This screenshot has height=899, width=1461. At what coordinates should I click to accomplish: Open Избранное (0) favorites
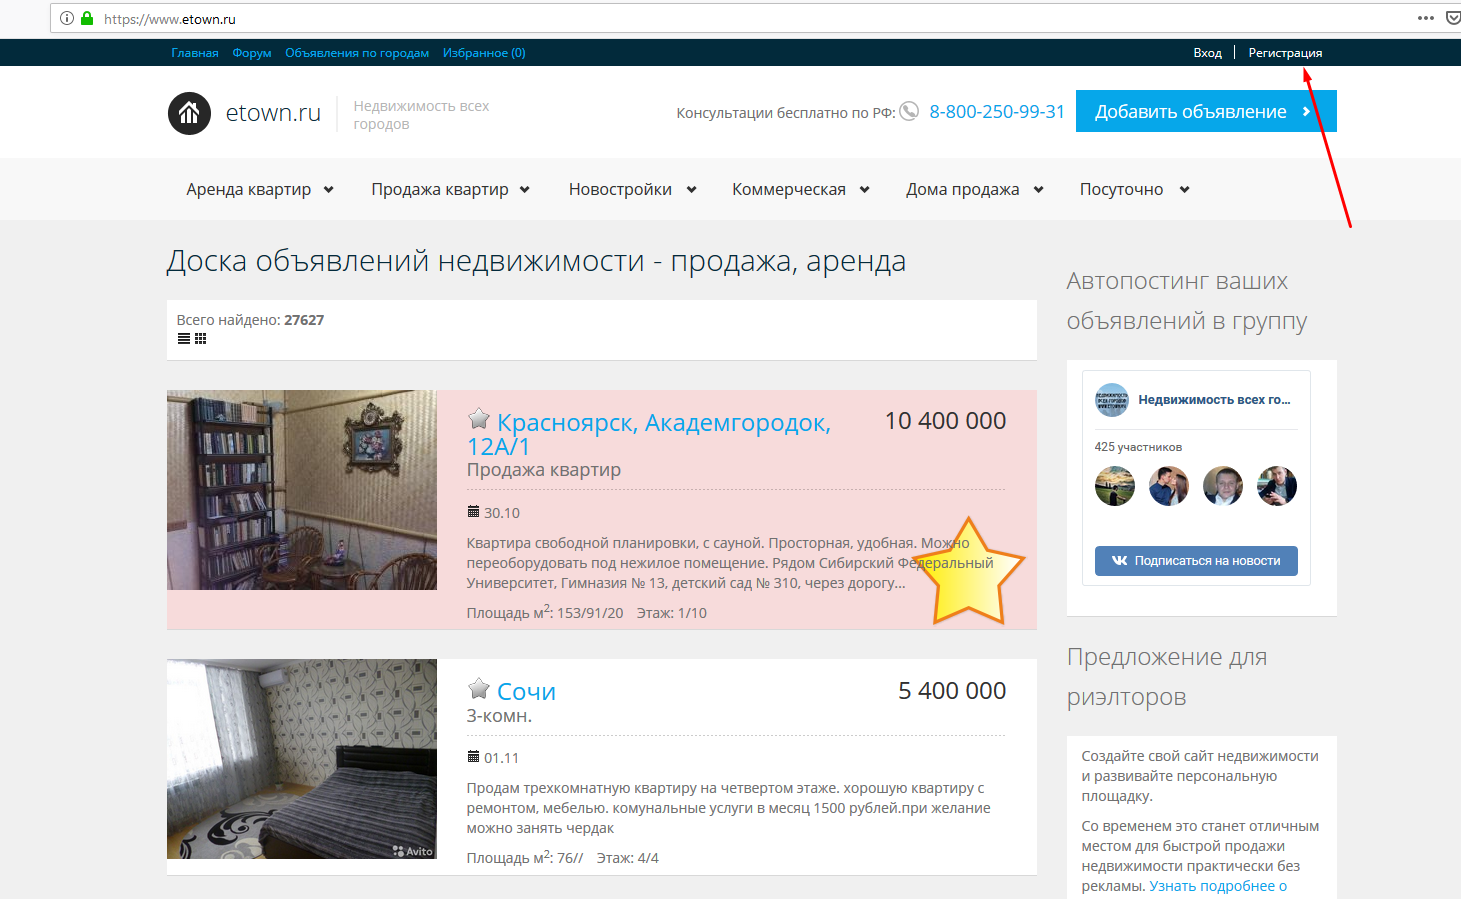484,53
